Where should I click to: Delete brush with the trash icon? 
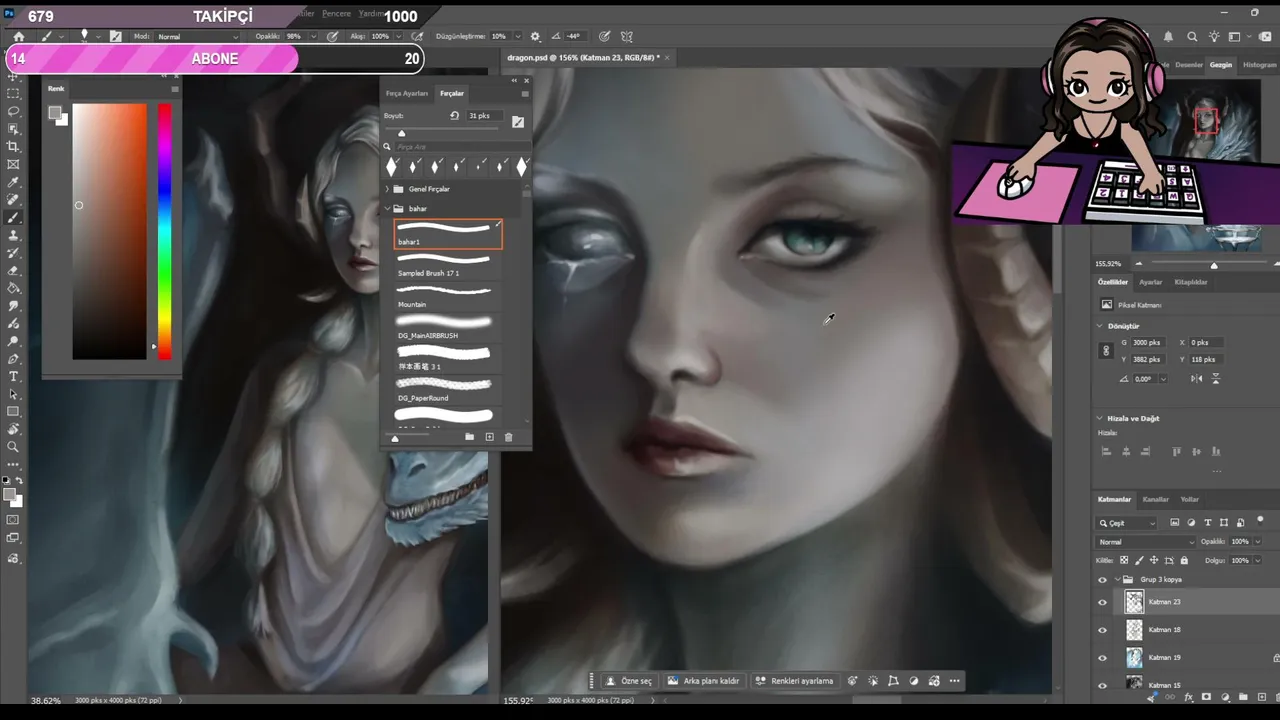pyautogui.click(x=508, y=437)
